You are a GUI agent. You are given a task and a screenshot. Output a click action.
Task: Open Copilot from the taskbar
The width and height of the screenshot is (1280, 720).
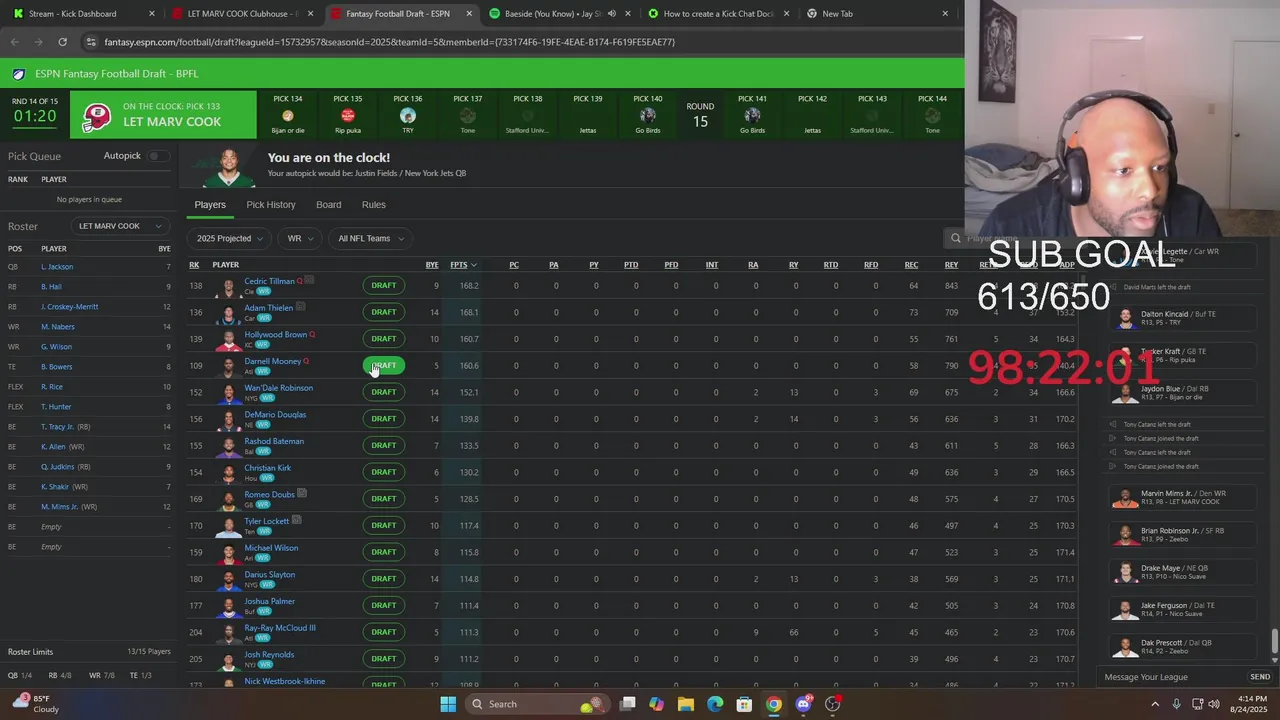click(657, 704)
